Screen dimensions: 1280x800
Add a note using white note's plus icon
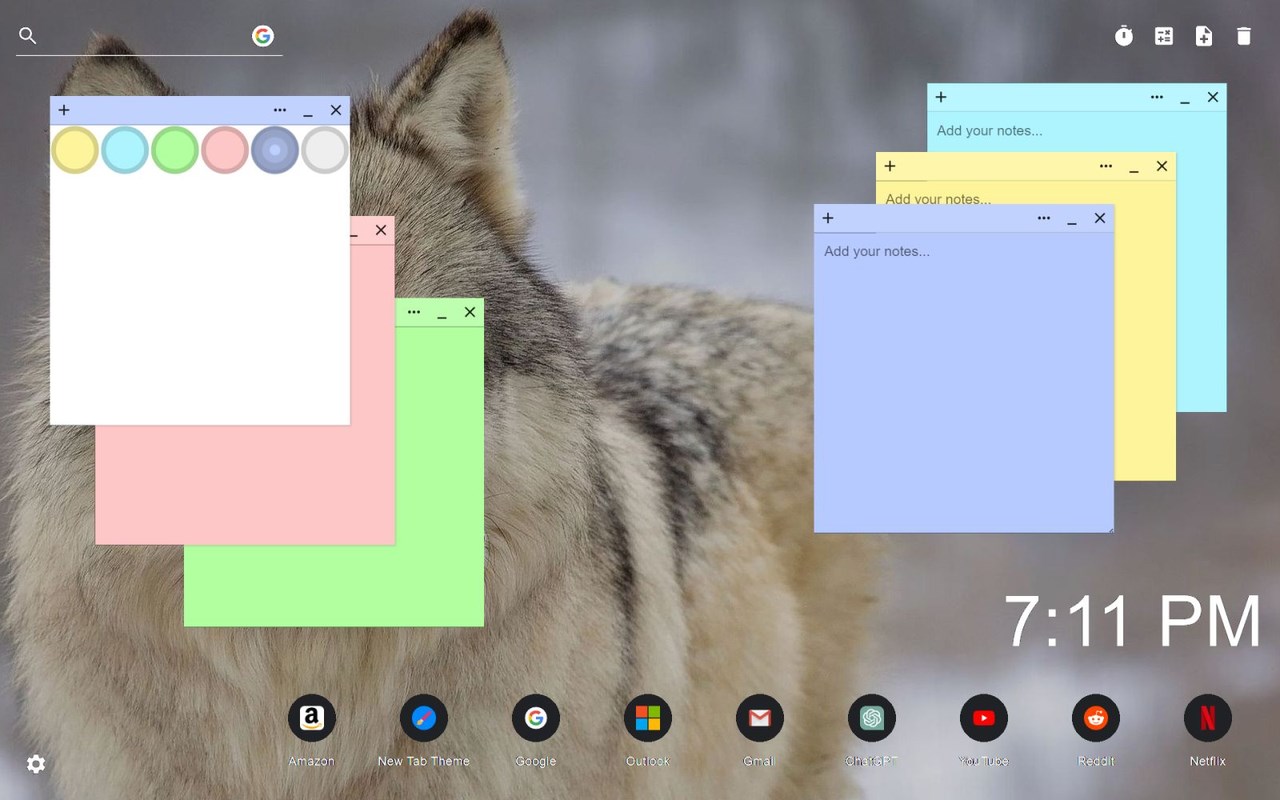coord(64,110)
